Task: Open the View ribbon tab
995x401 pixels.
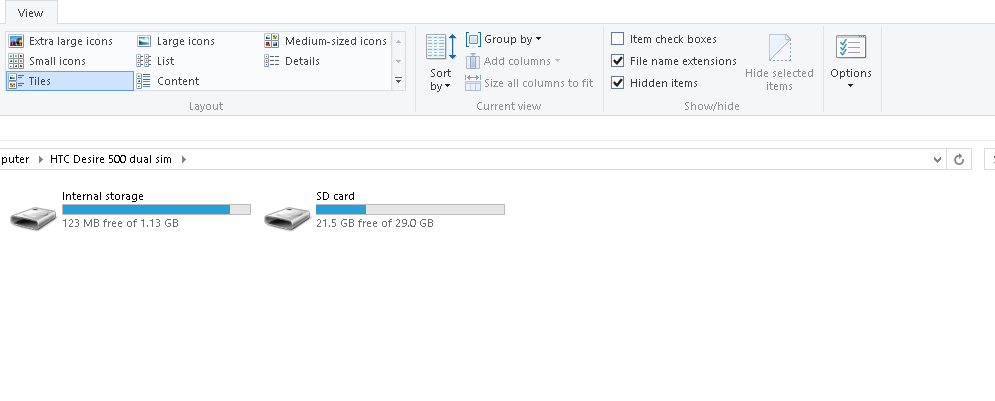Action: 30,13
